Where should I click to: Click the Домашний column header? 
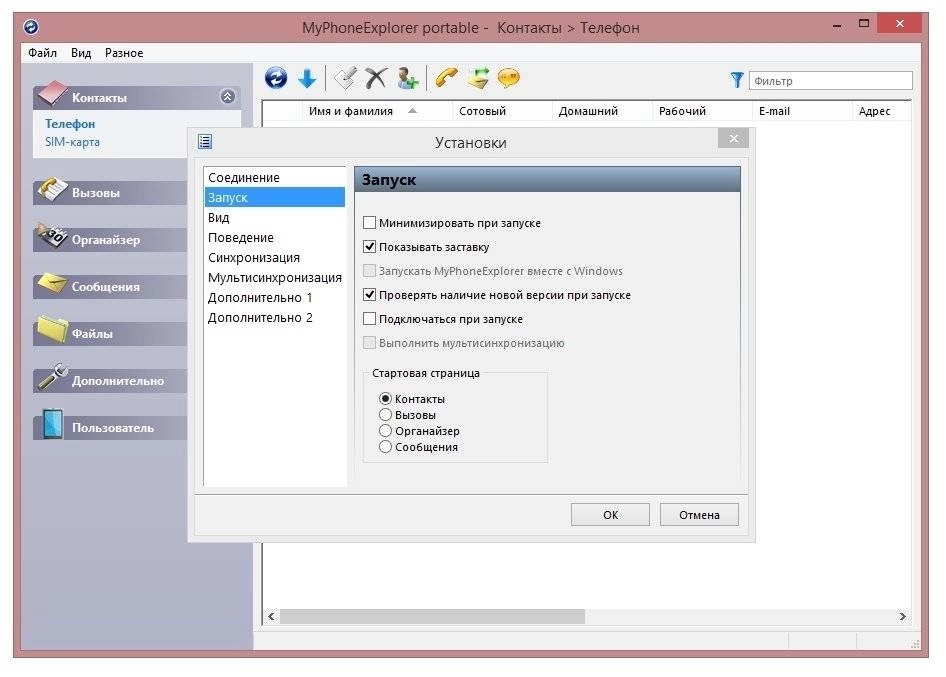click(602, 111)
